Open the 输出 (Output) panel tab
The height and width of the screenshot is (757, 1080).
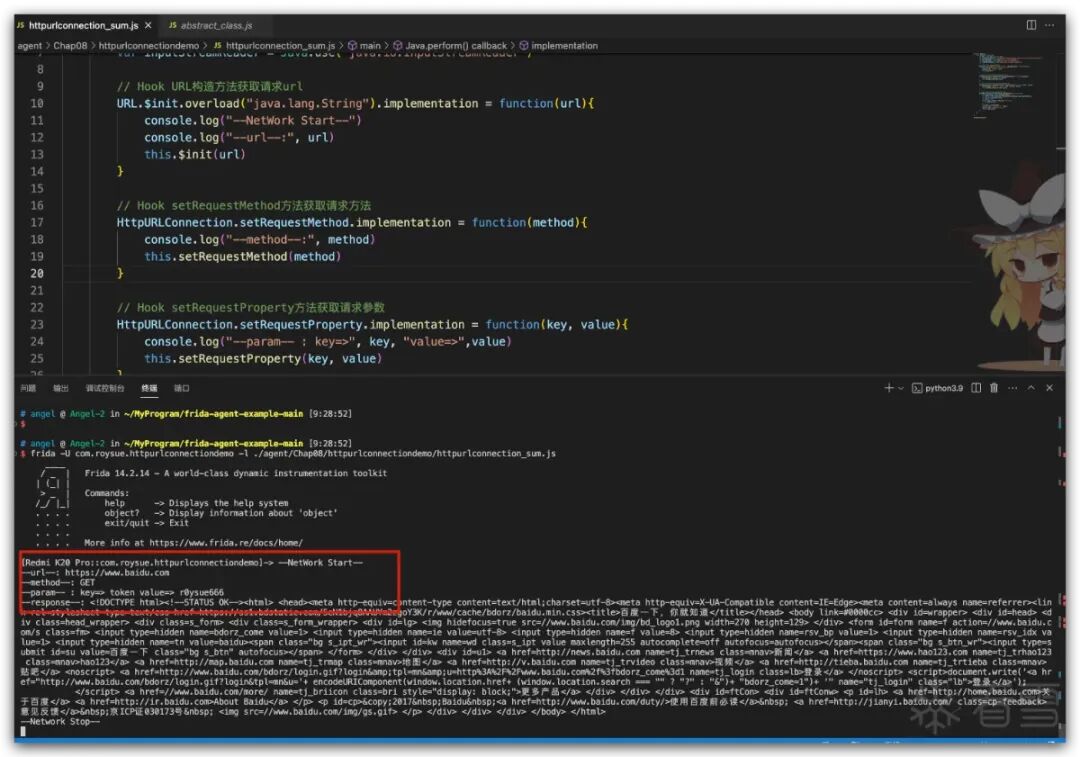point(61,388)
